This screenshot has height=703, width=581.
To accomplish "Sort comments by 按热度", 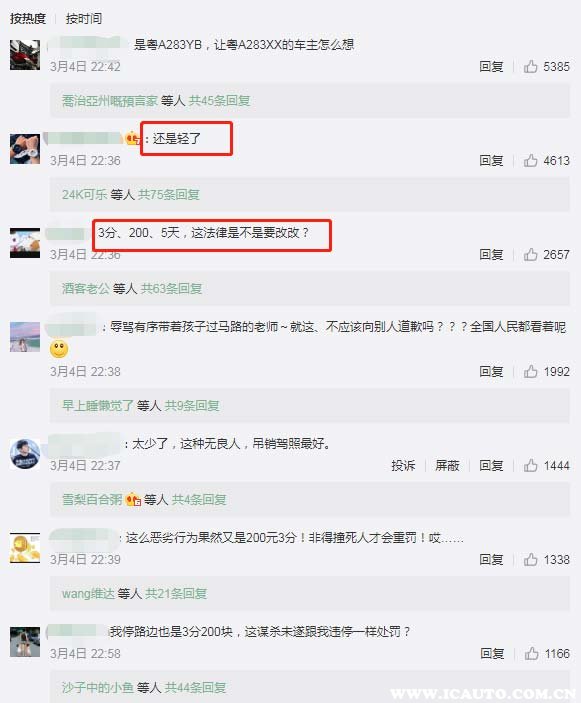I will point(28,18).
